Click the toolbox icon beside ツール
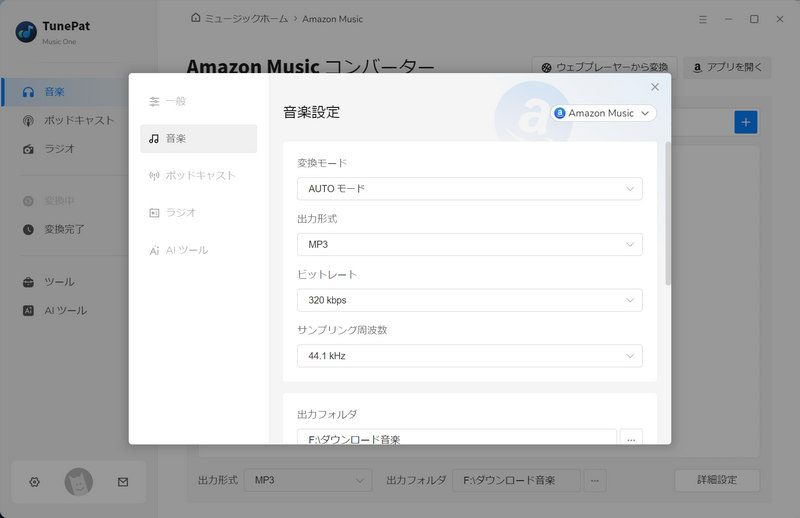Screen dimensions: 800x518 29,282
